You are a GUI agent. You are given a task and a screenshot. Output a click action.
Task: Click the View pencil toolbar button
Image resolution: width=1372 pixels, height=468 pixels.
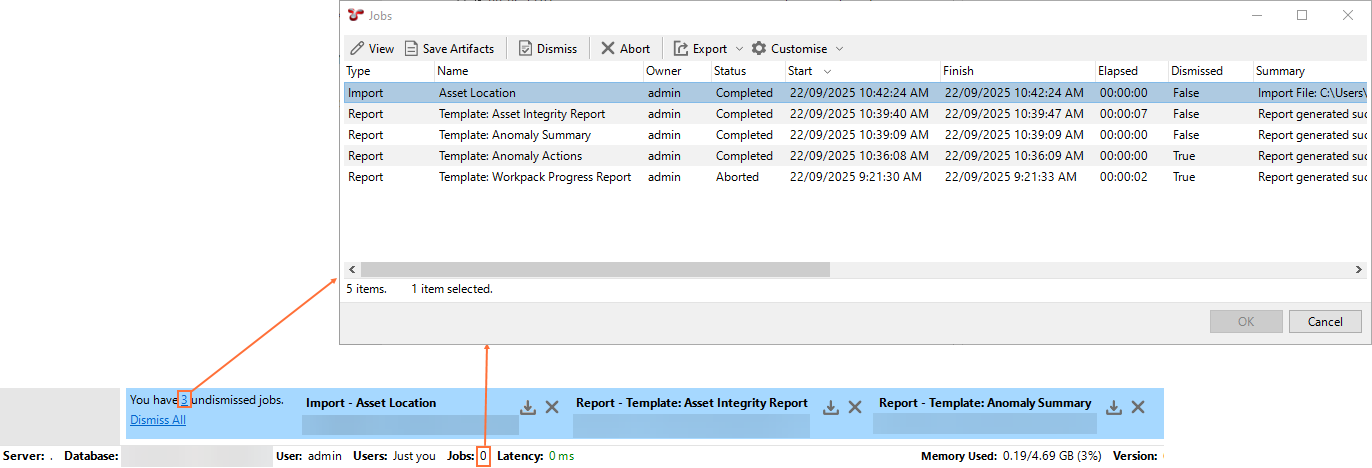pos(371,48)
